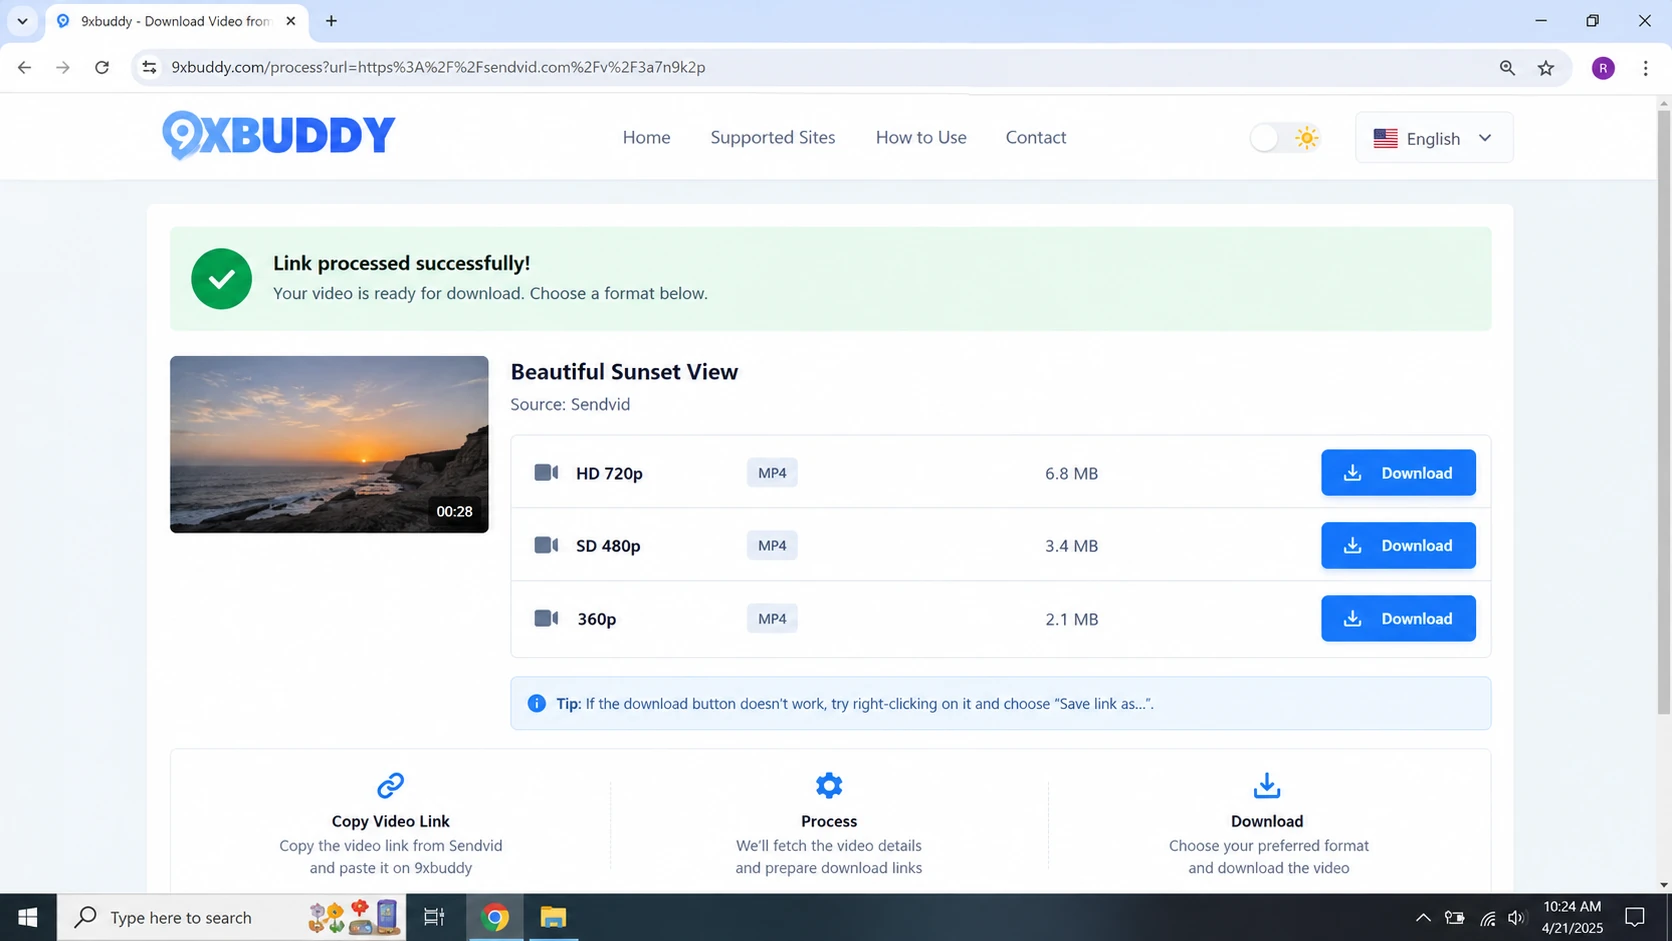Image resolution: width=1672 pixels, height=941 pixels.
Task: Click the info icon in the Tip box
Action: pos(536,703)
